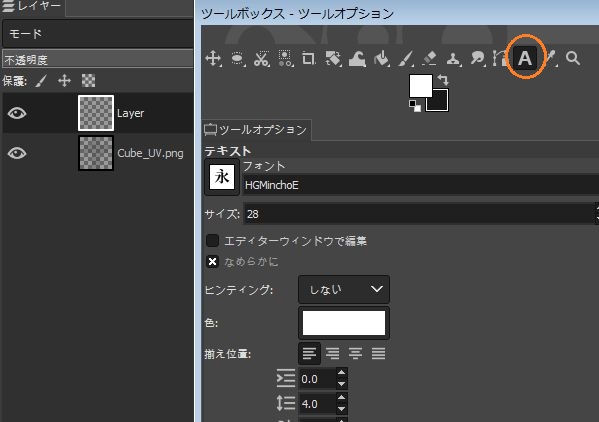Swap foreground and background colors
Image resolution: width=599 pixels, height=422 pixels.
[x=443, y=79]
